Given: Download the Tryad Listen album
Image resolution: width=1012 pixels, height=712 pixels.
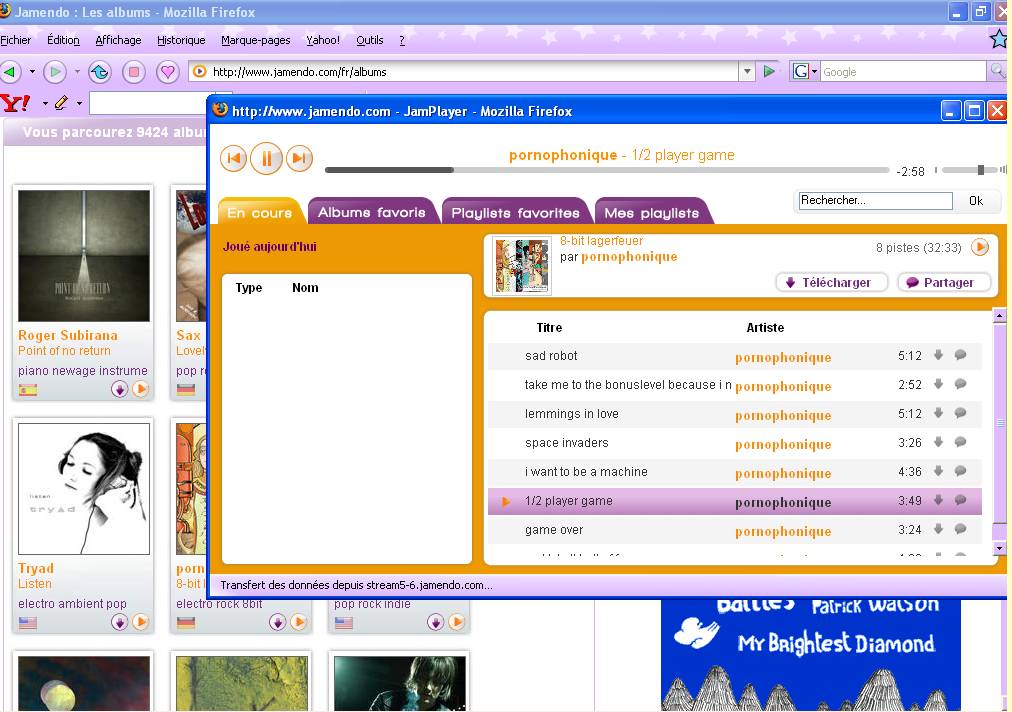Looking at the screenshot, I should (119, 622).
